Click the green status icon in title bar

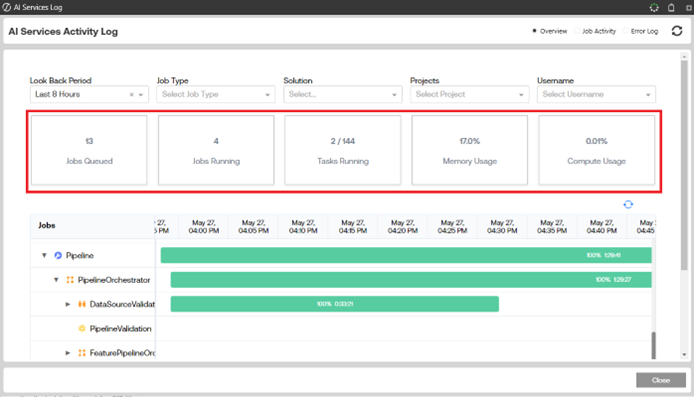(654, 8)
